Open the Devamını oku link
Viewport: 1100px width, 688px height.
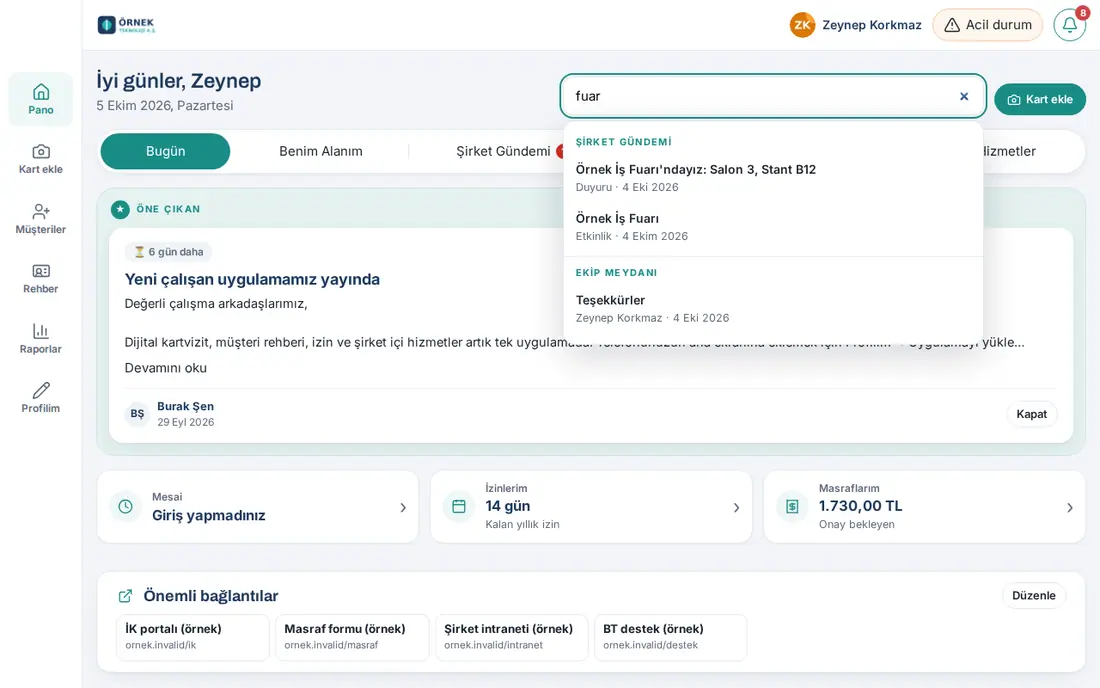tap(166, 367)
